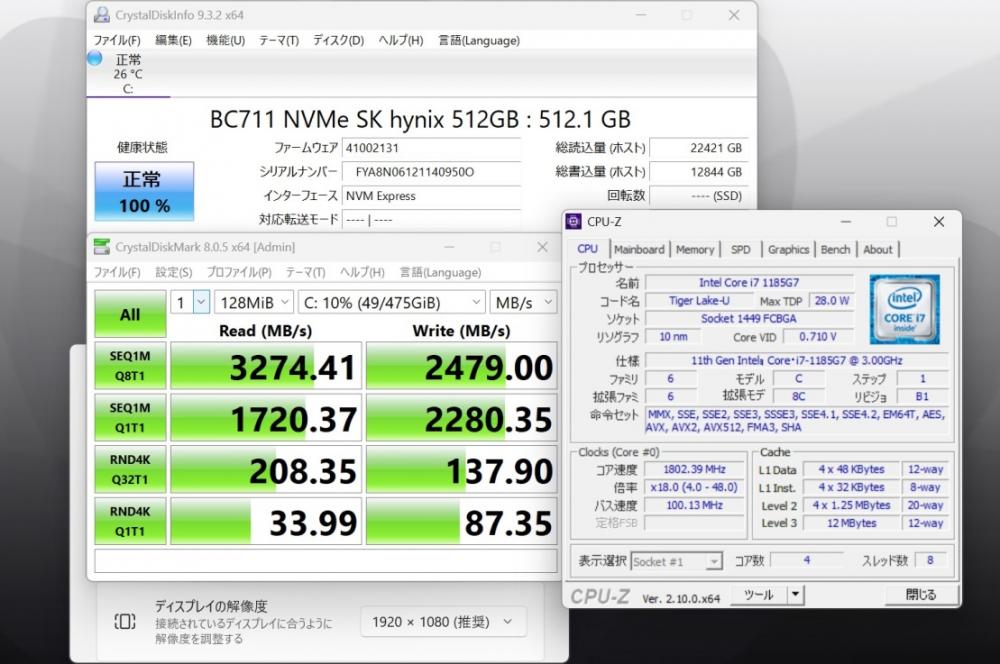Select the CPU tab in CPU-Z
Viewport: 1000px width, 664px height.
587,249
